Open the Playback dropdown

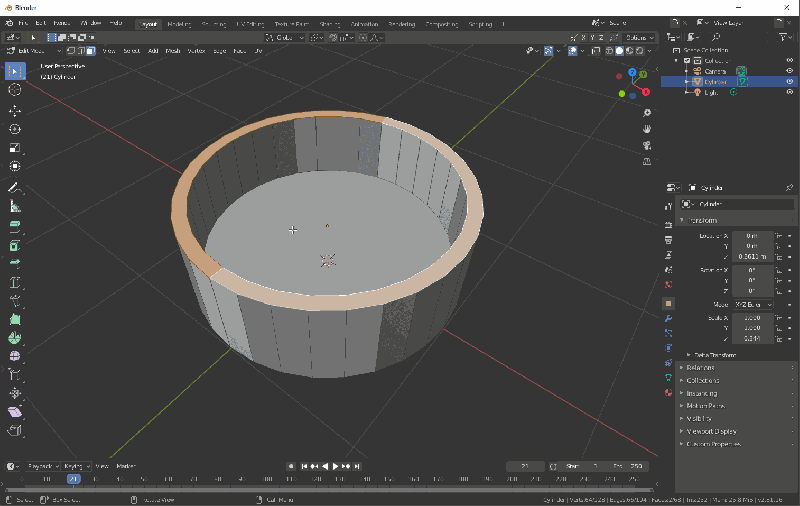click(x=42, y=466)
